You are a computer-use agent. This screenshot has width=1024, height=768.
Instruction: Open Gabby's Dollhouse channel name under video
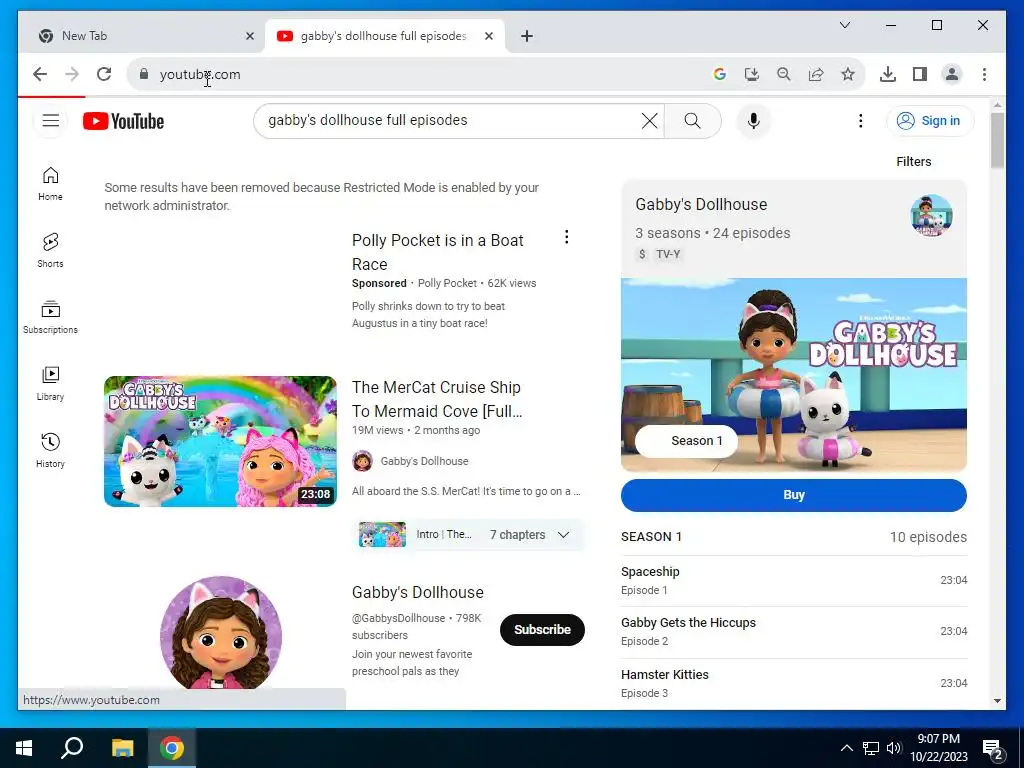coord(424,461)
